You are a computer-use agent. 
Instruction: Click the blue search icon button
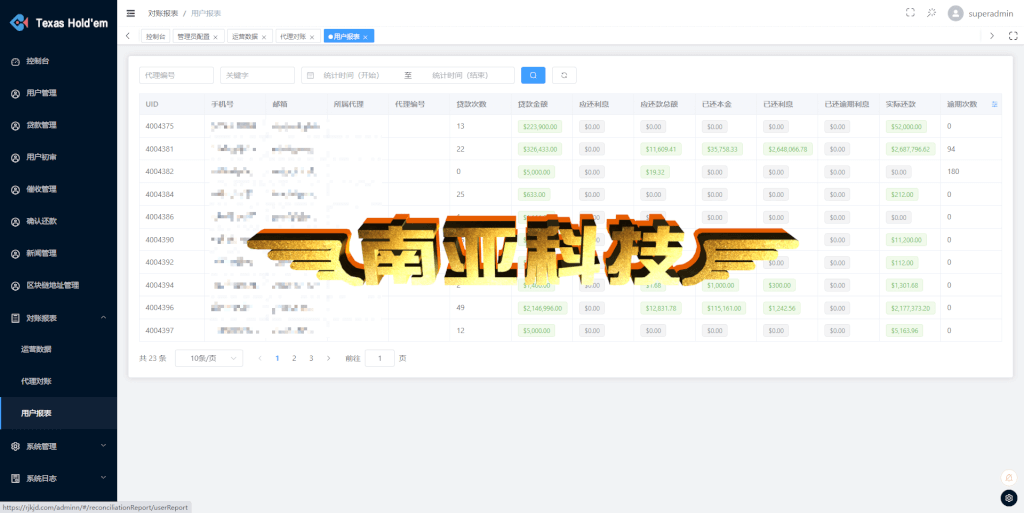click(x=533, y=75)
